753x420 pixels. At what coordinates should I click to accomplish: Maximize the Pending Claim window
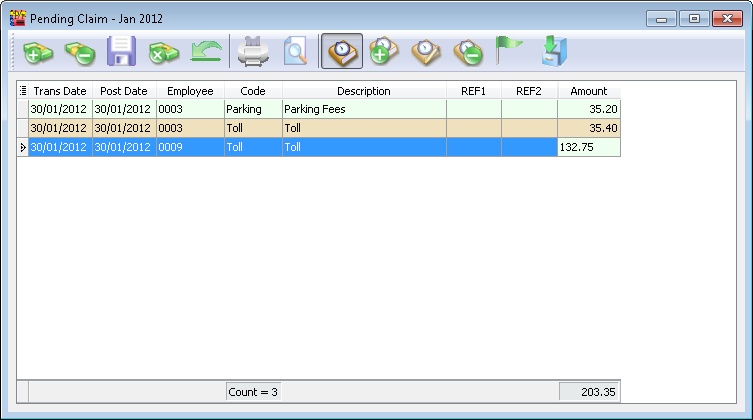point(694,19)
